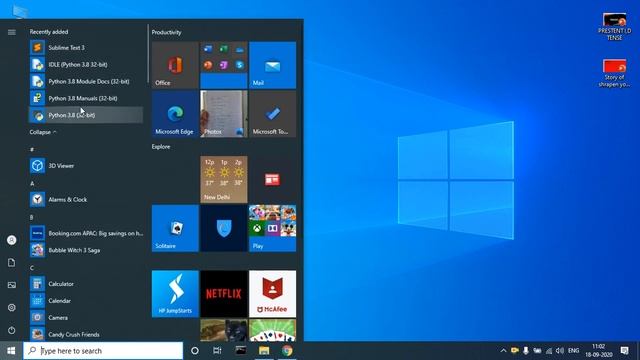Viewport: 640px width, 360px height.
Task: Open the Solitaire tile
Action: (x=175, y=229)
